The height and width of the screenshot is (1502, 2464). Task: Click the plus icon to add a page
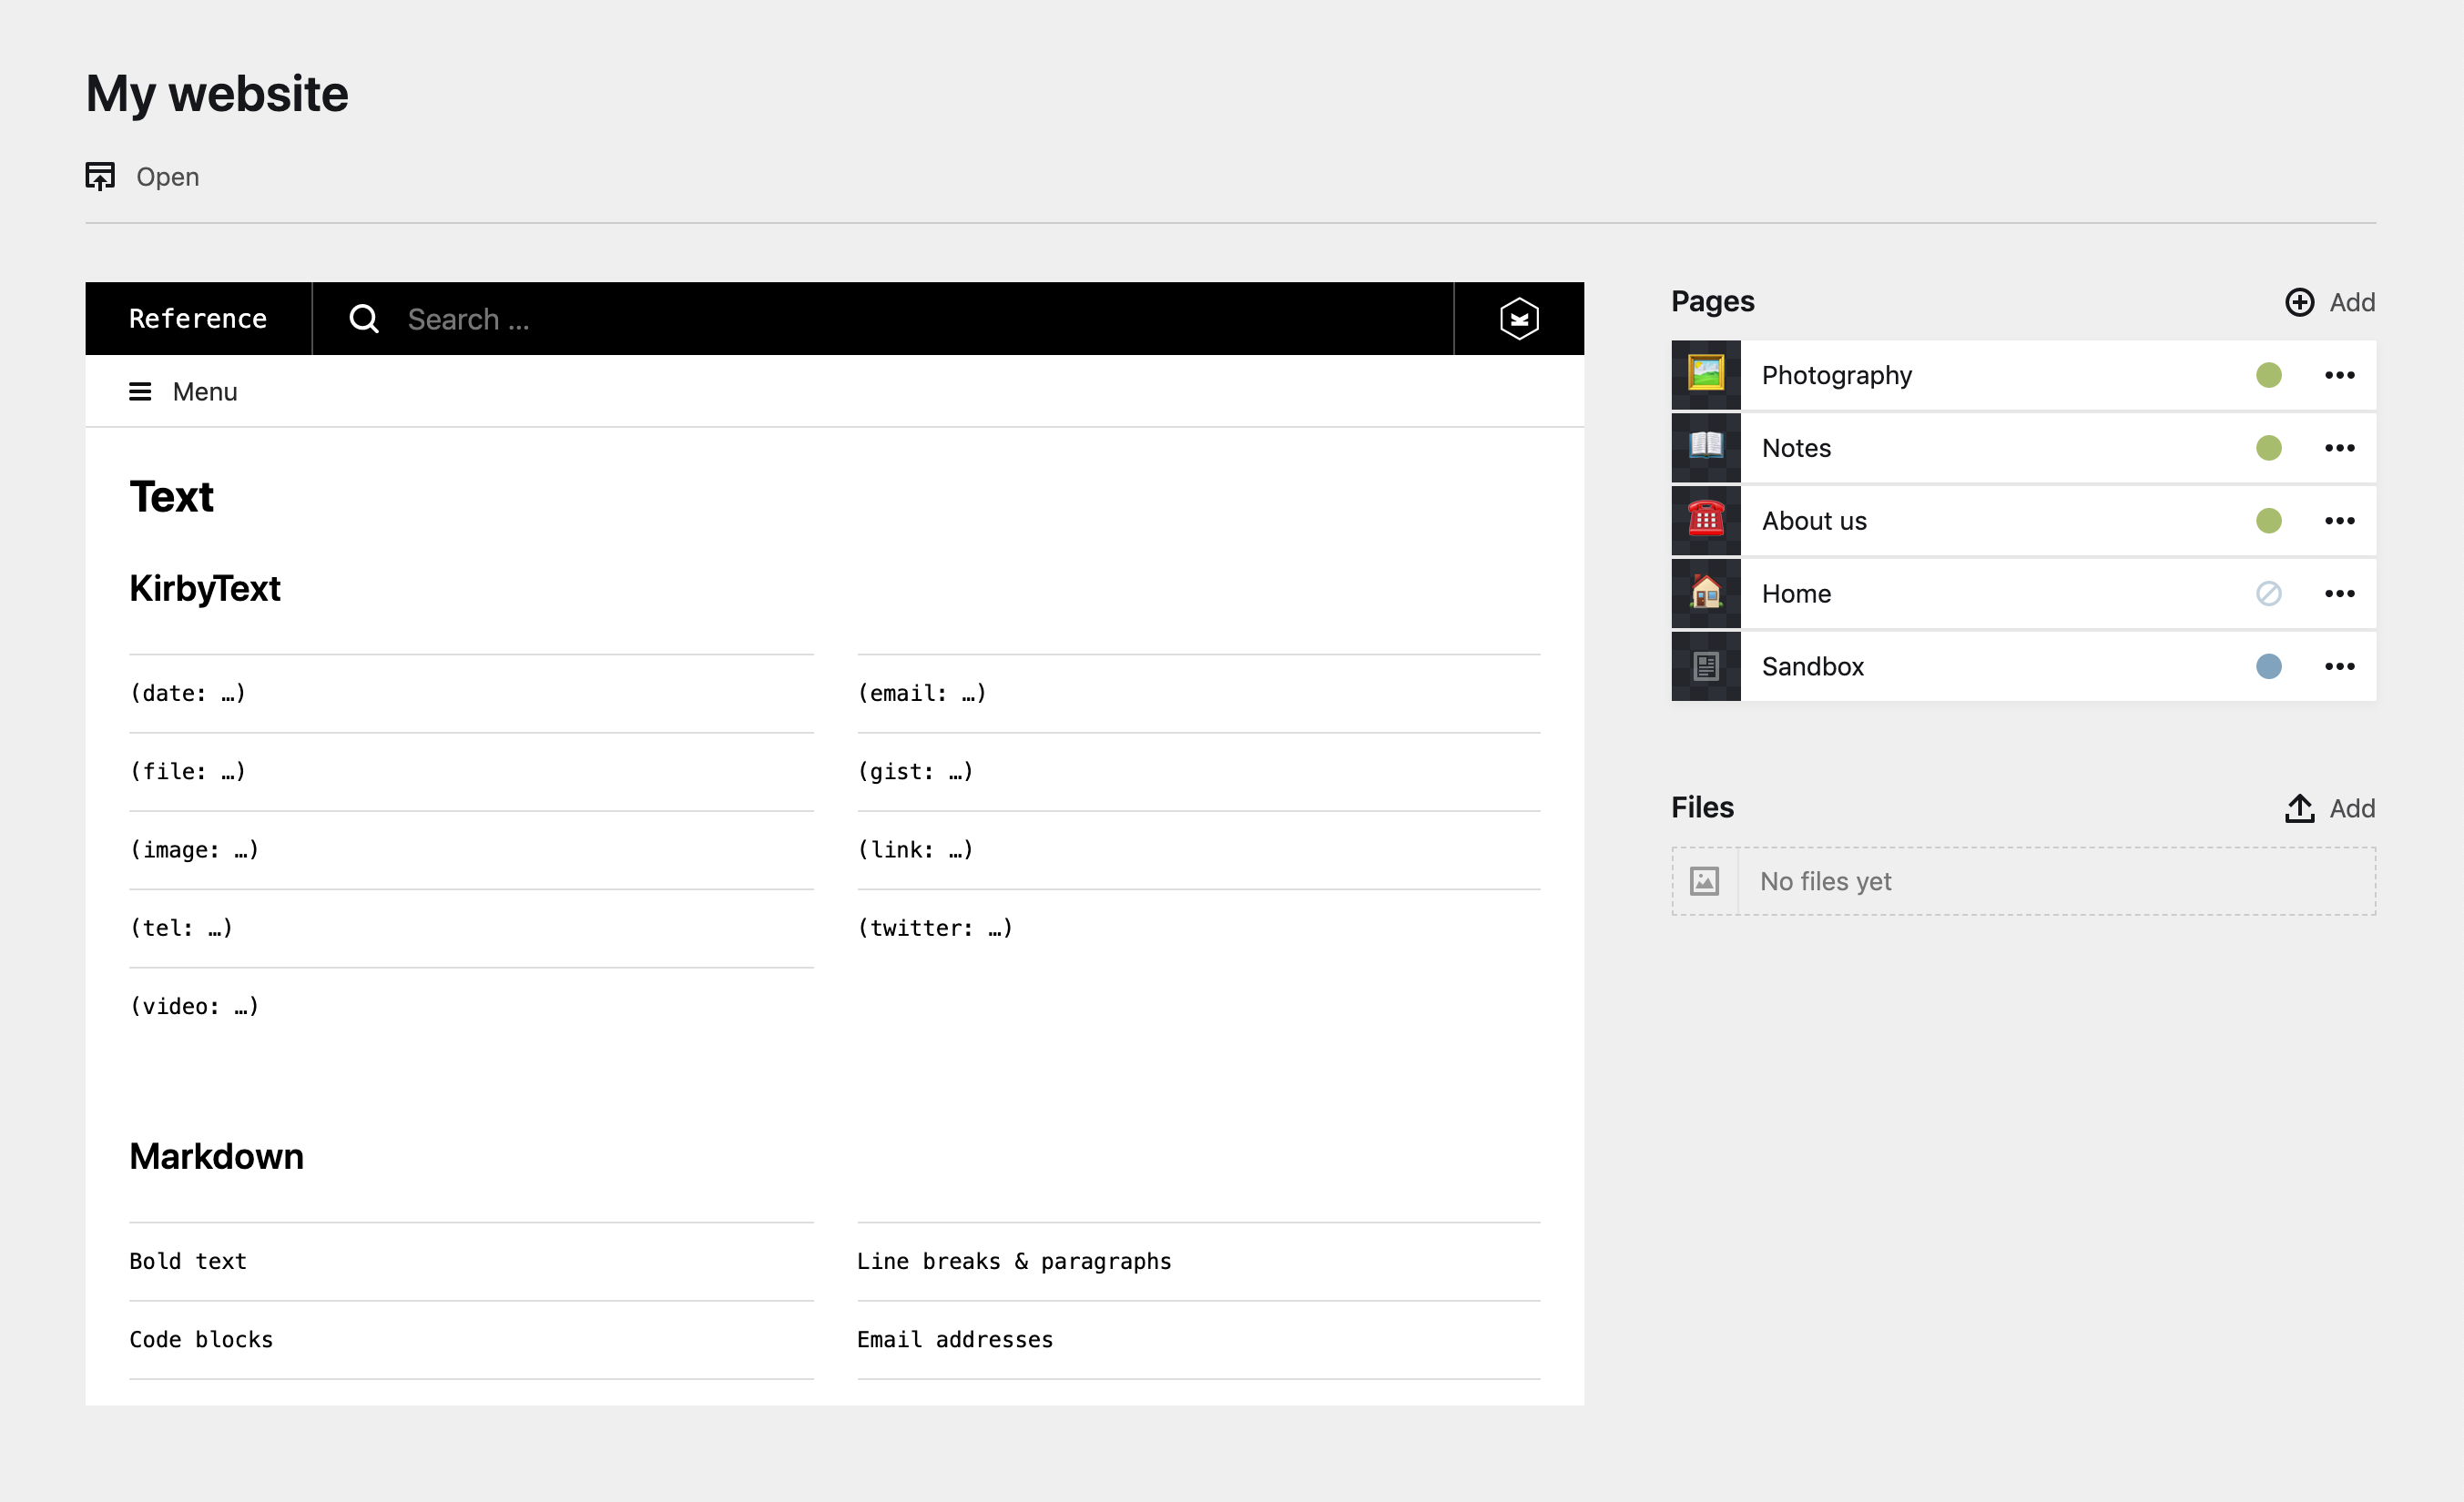[2299, 302]
